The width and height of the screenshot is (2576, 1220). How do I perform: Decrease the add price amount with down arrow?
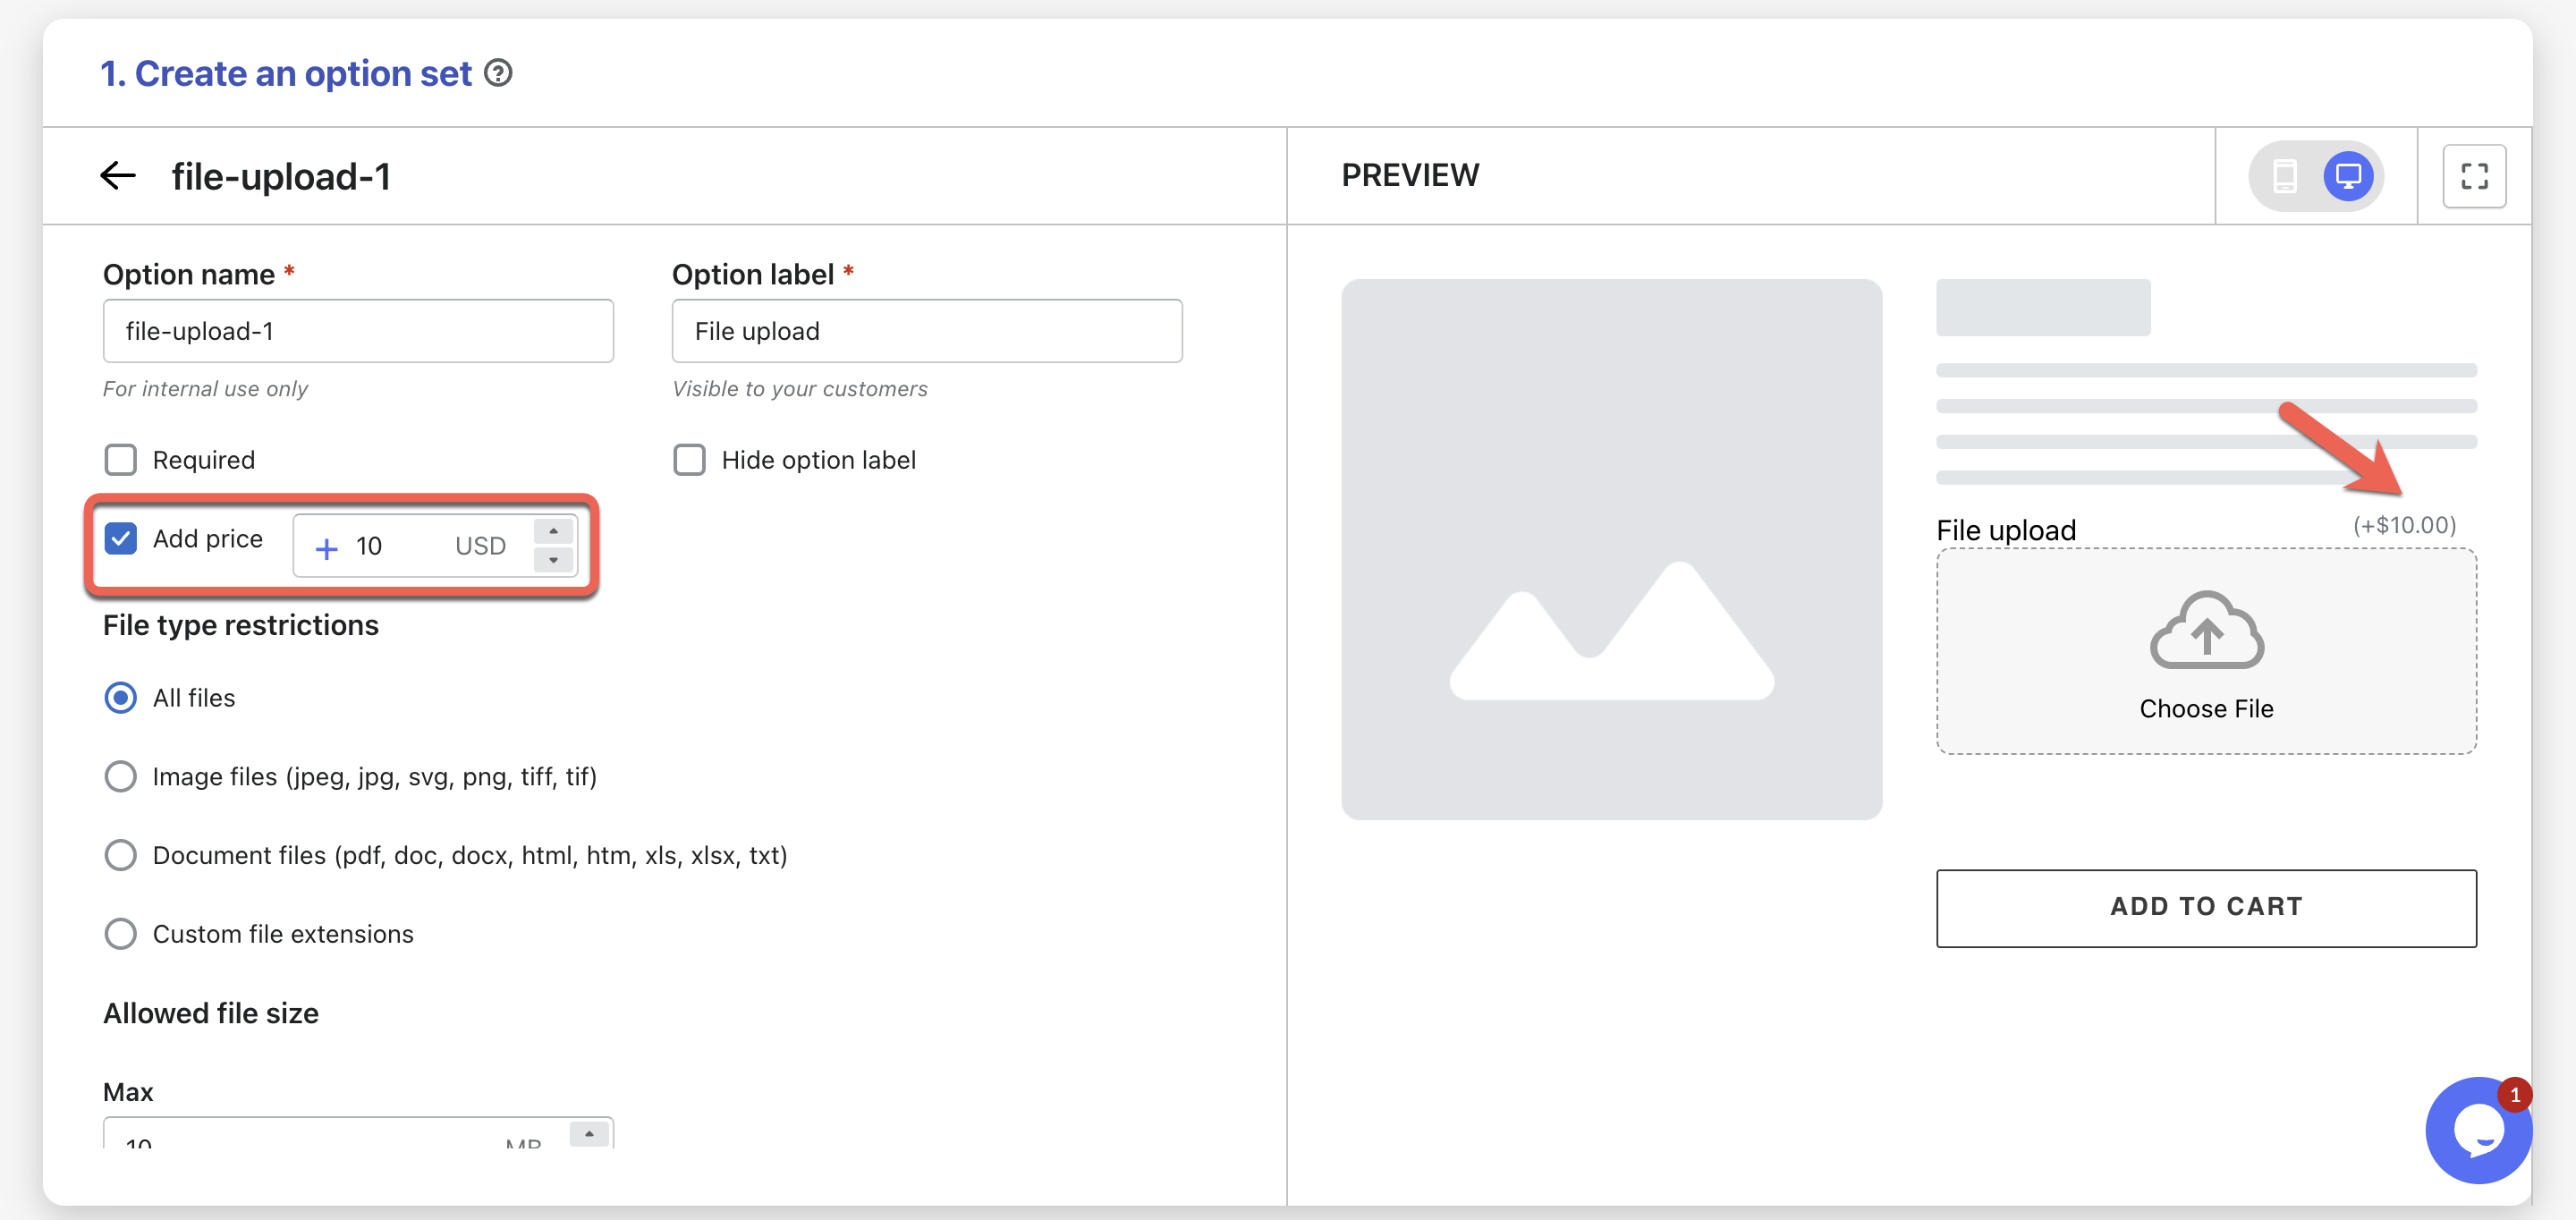553,560
